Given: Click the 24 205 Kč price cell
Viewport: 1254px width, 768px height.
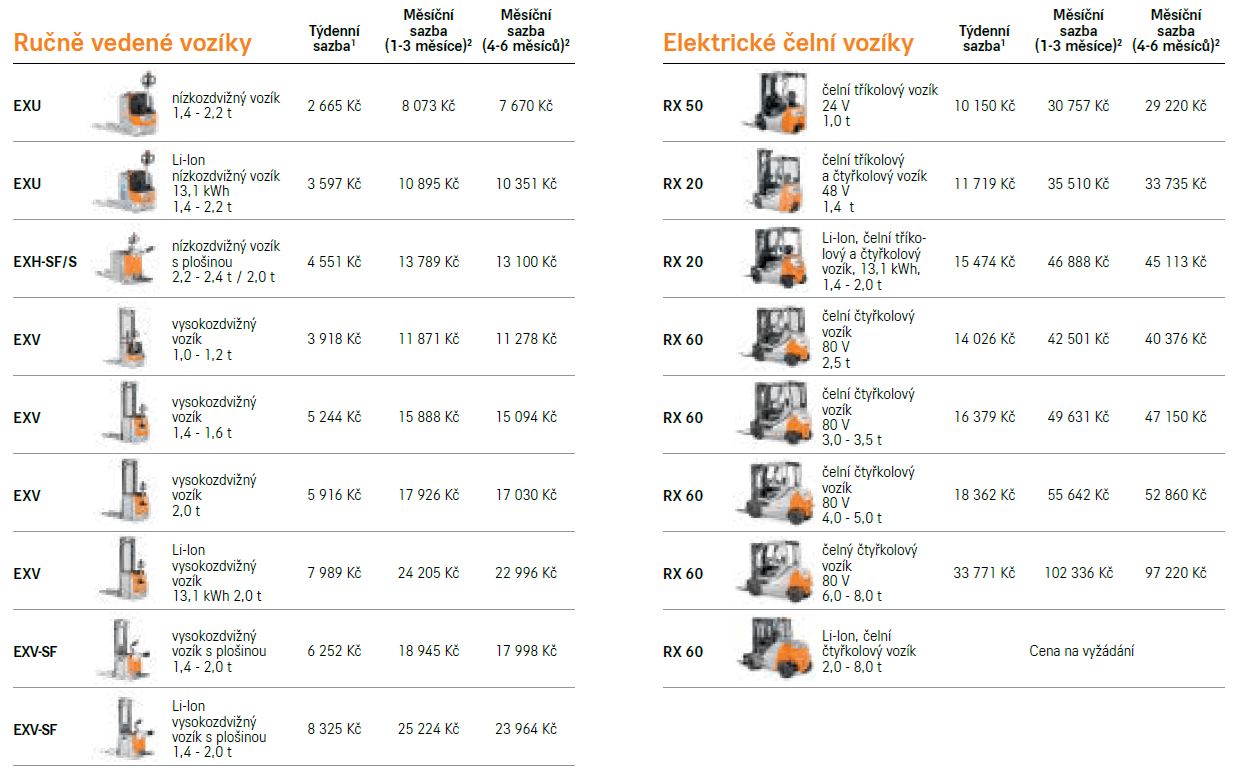Looking at the screenshot, I should coord(429,573).
